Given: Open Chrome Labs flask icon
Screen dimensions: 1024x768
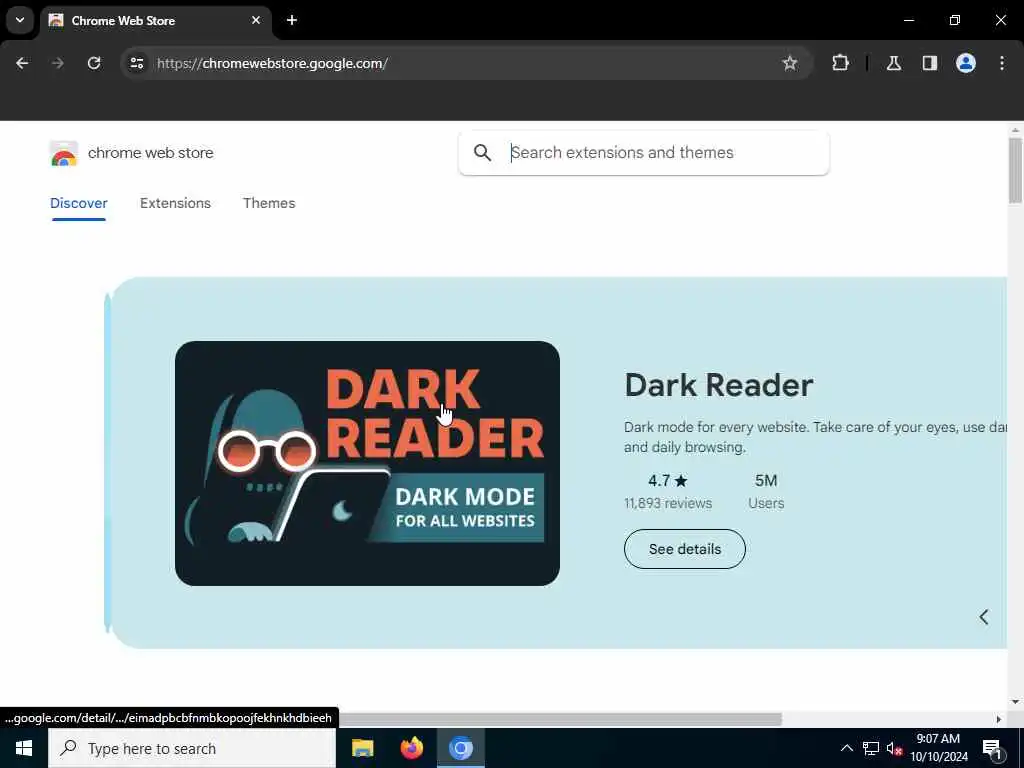Looking at the screenshot, I should point(893,63).
